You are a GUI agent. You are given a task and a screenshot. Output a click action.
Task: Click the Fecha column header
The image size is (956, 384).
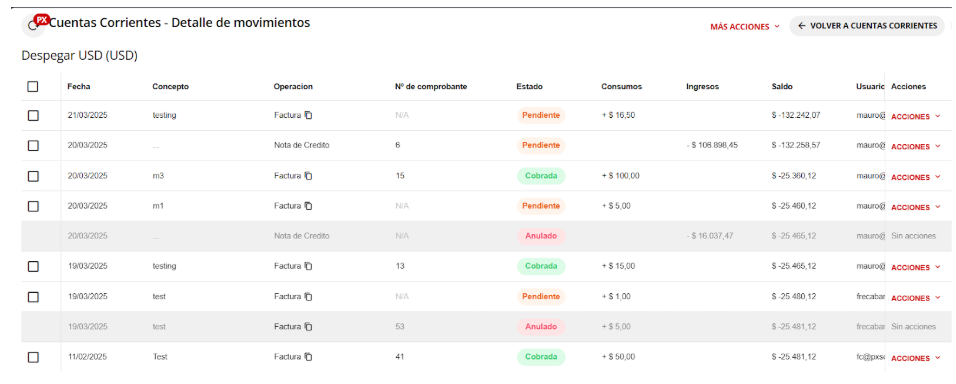79,87
